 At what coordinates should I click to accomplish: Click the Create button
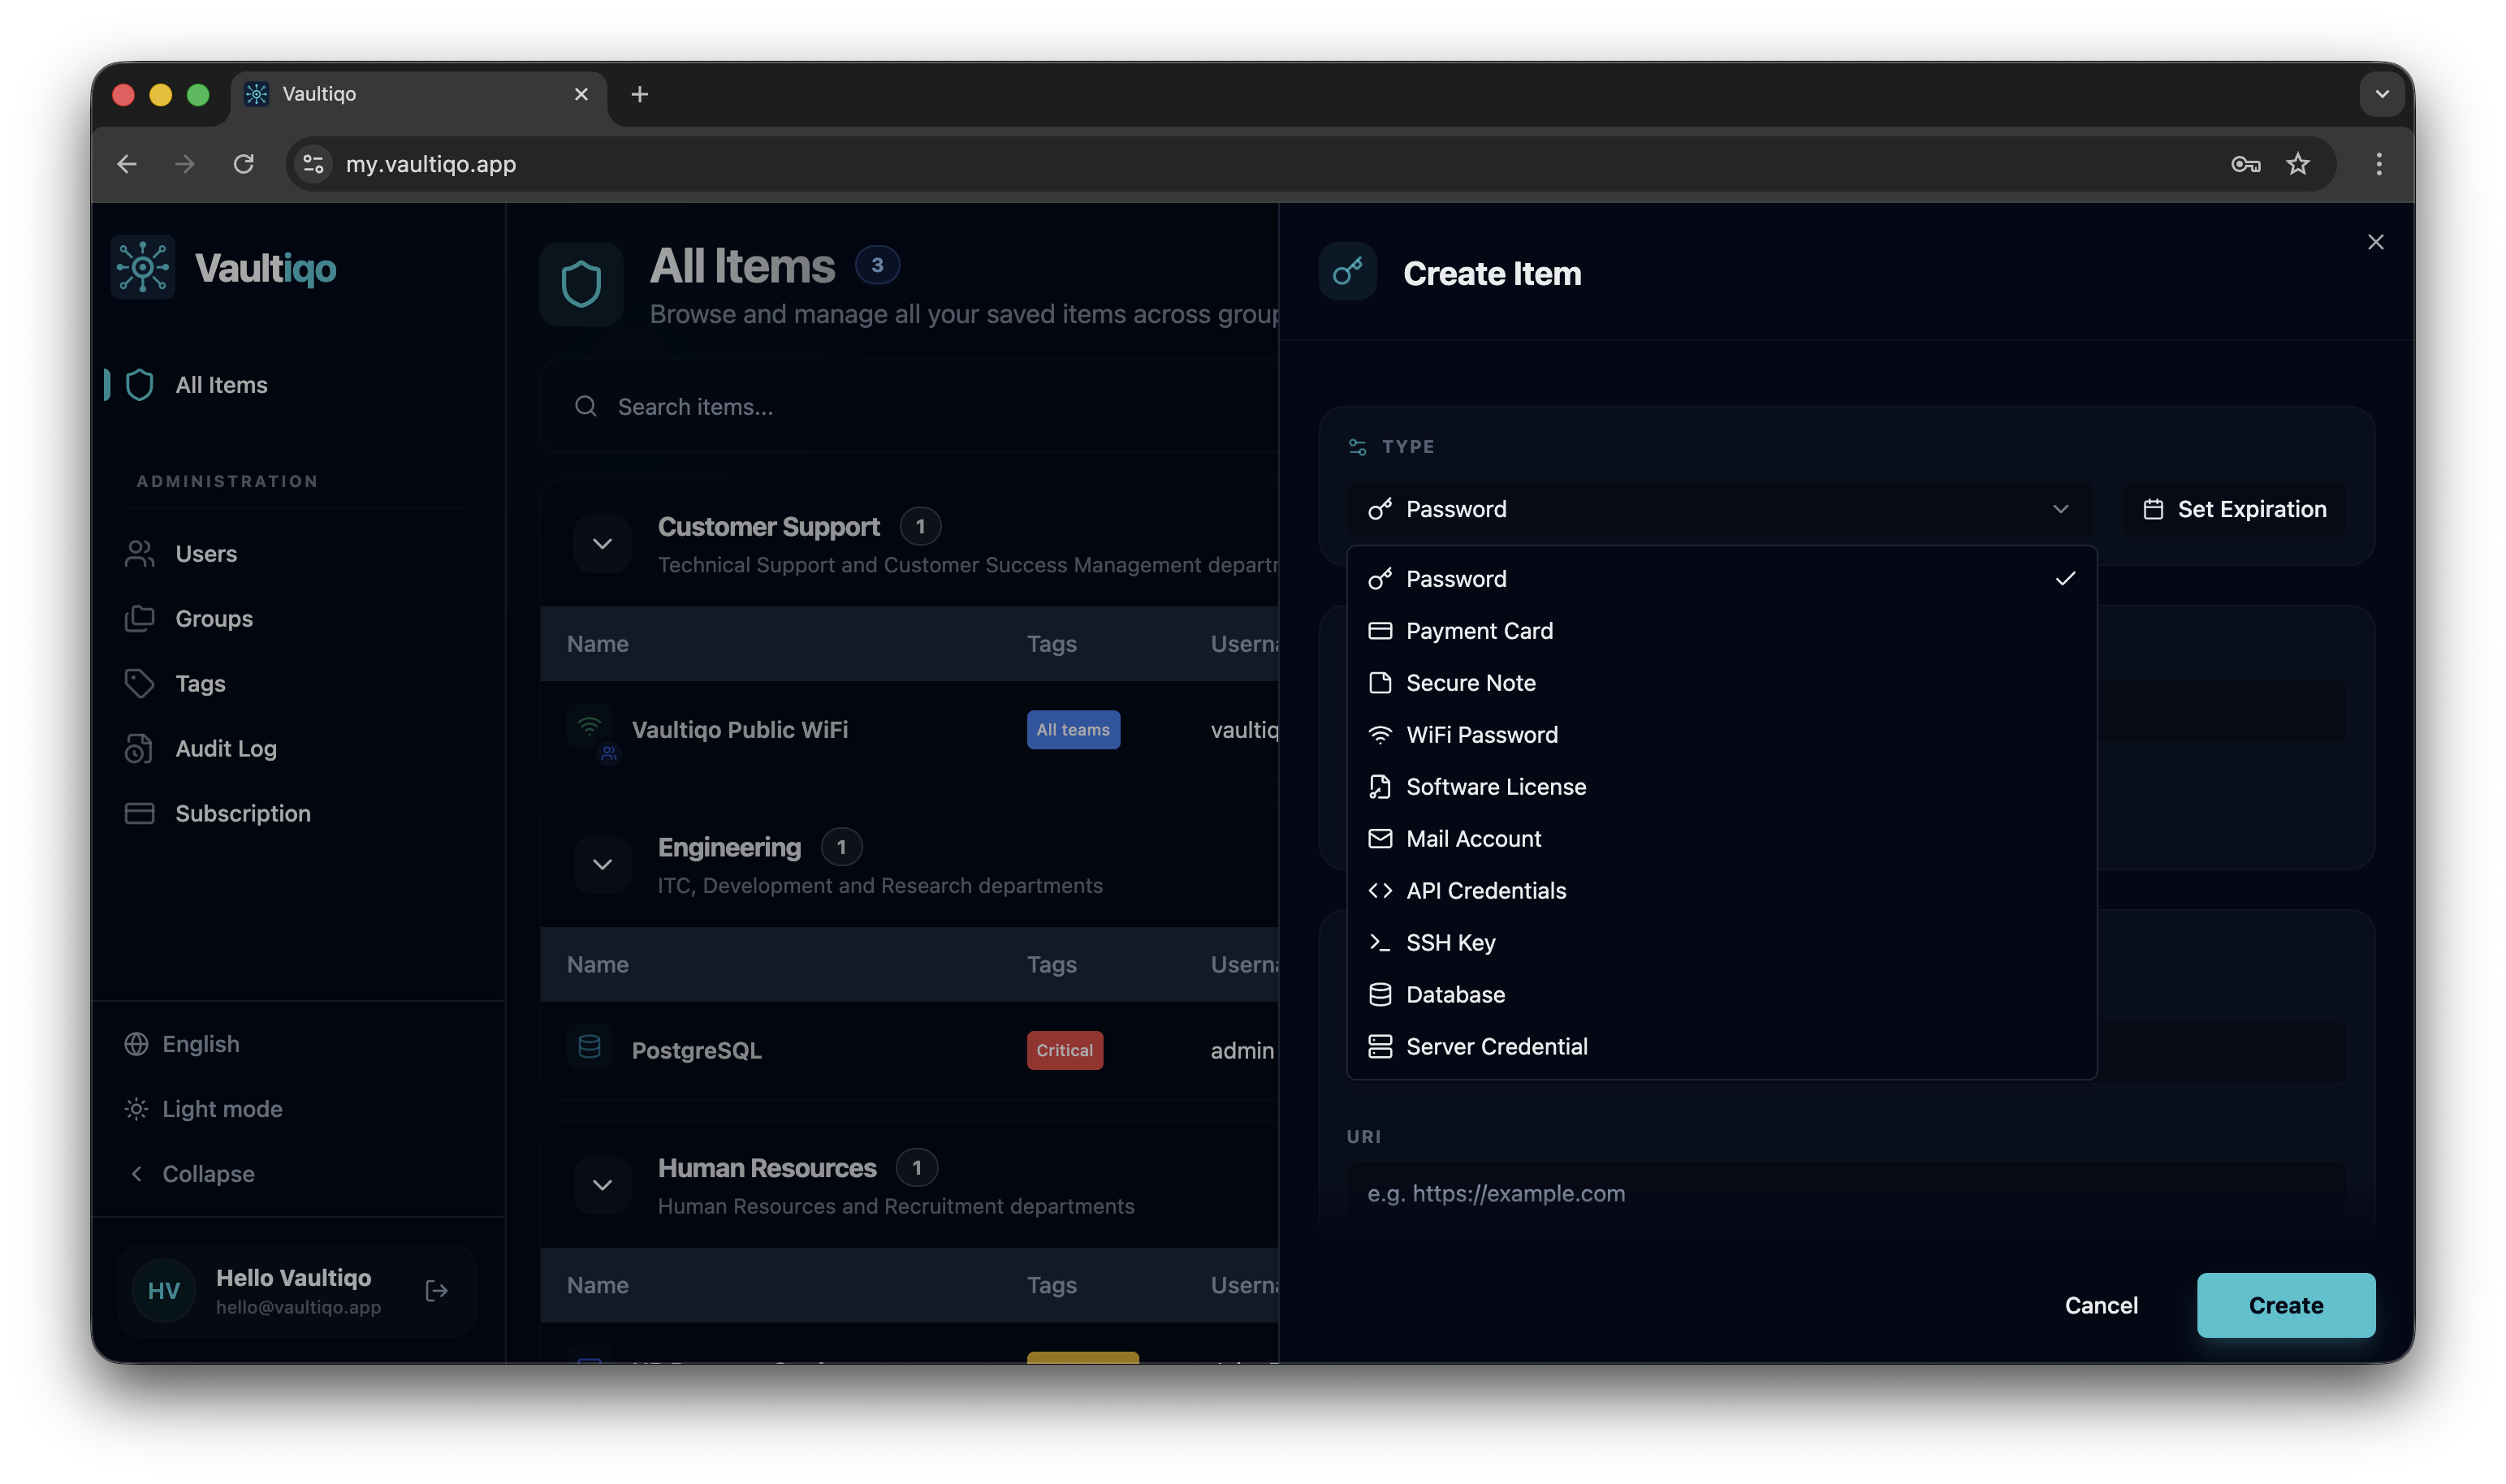tap(2285, 1305)
